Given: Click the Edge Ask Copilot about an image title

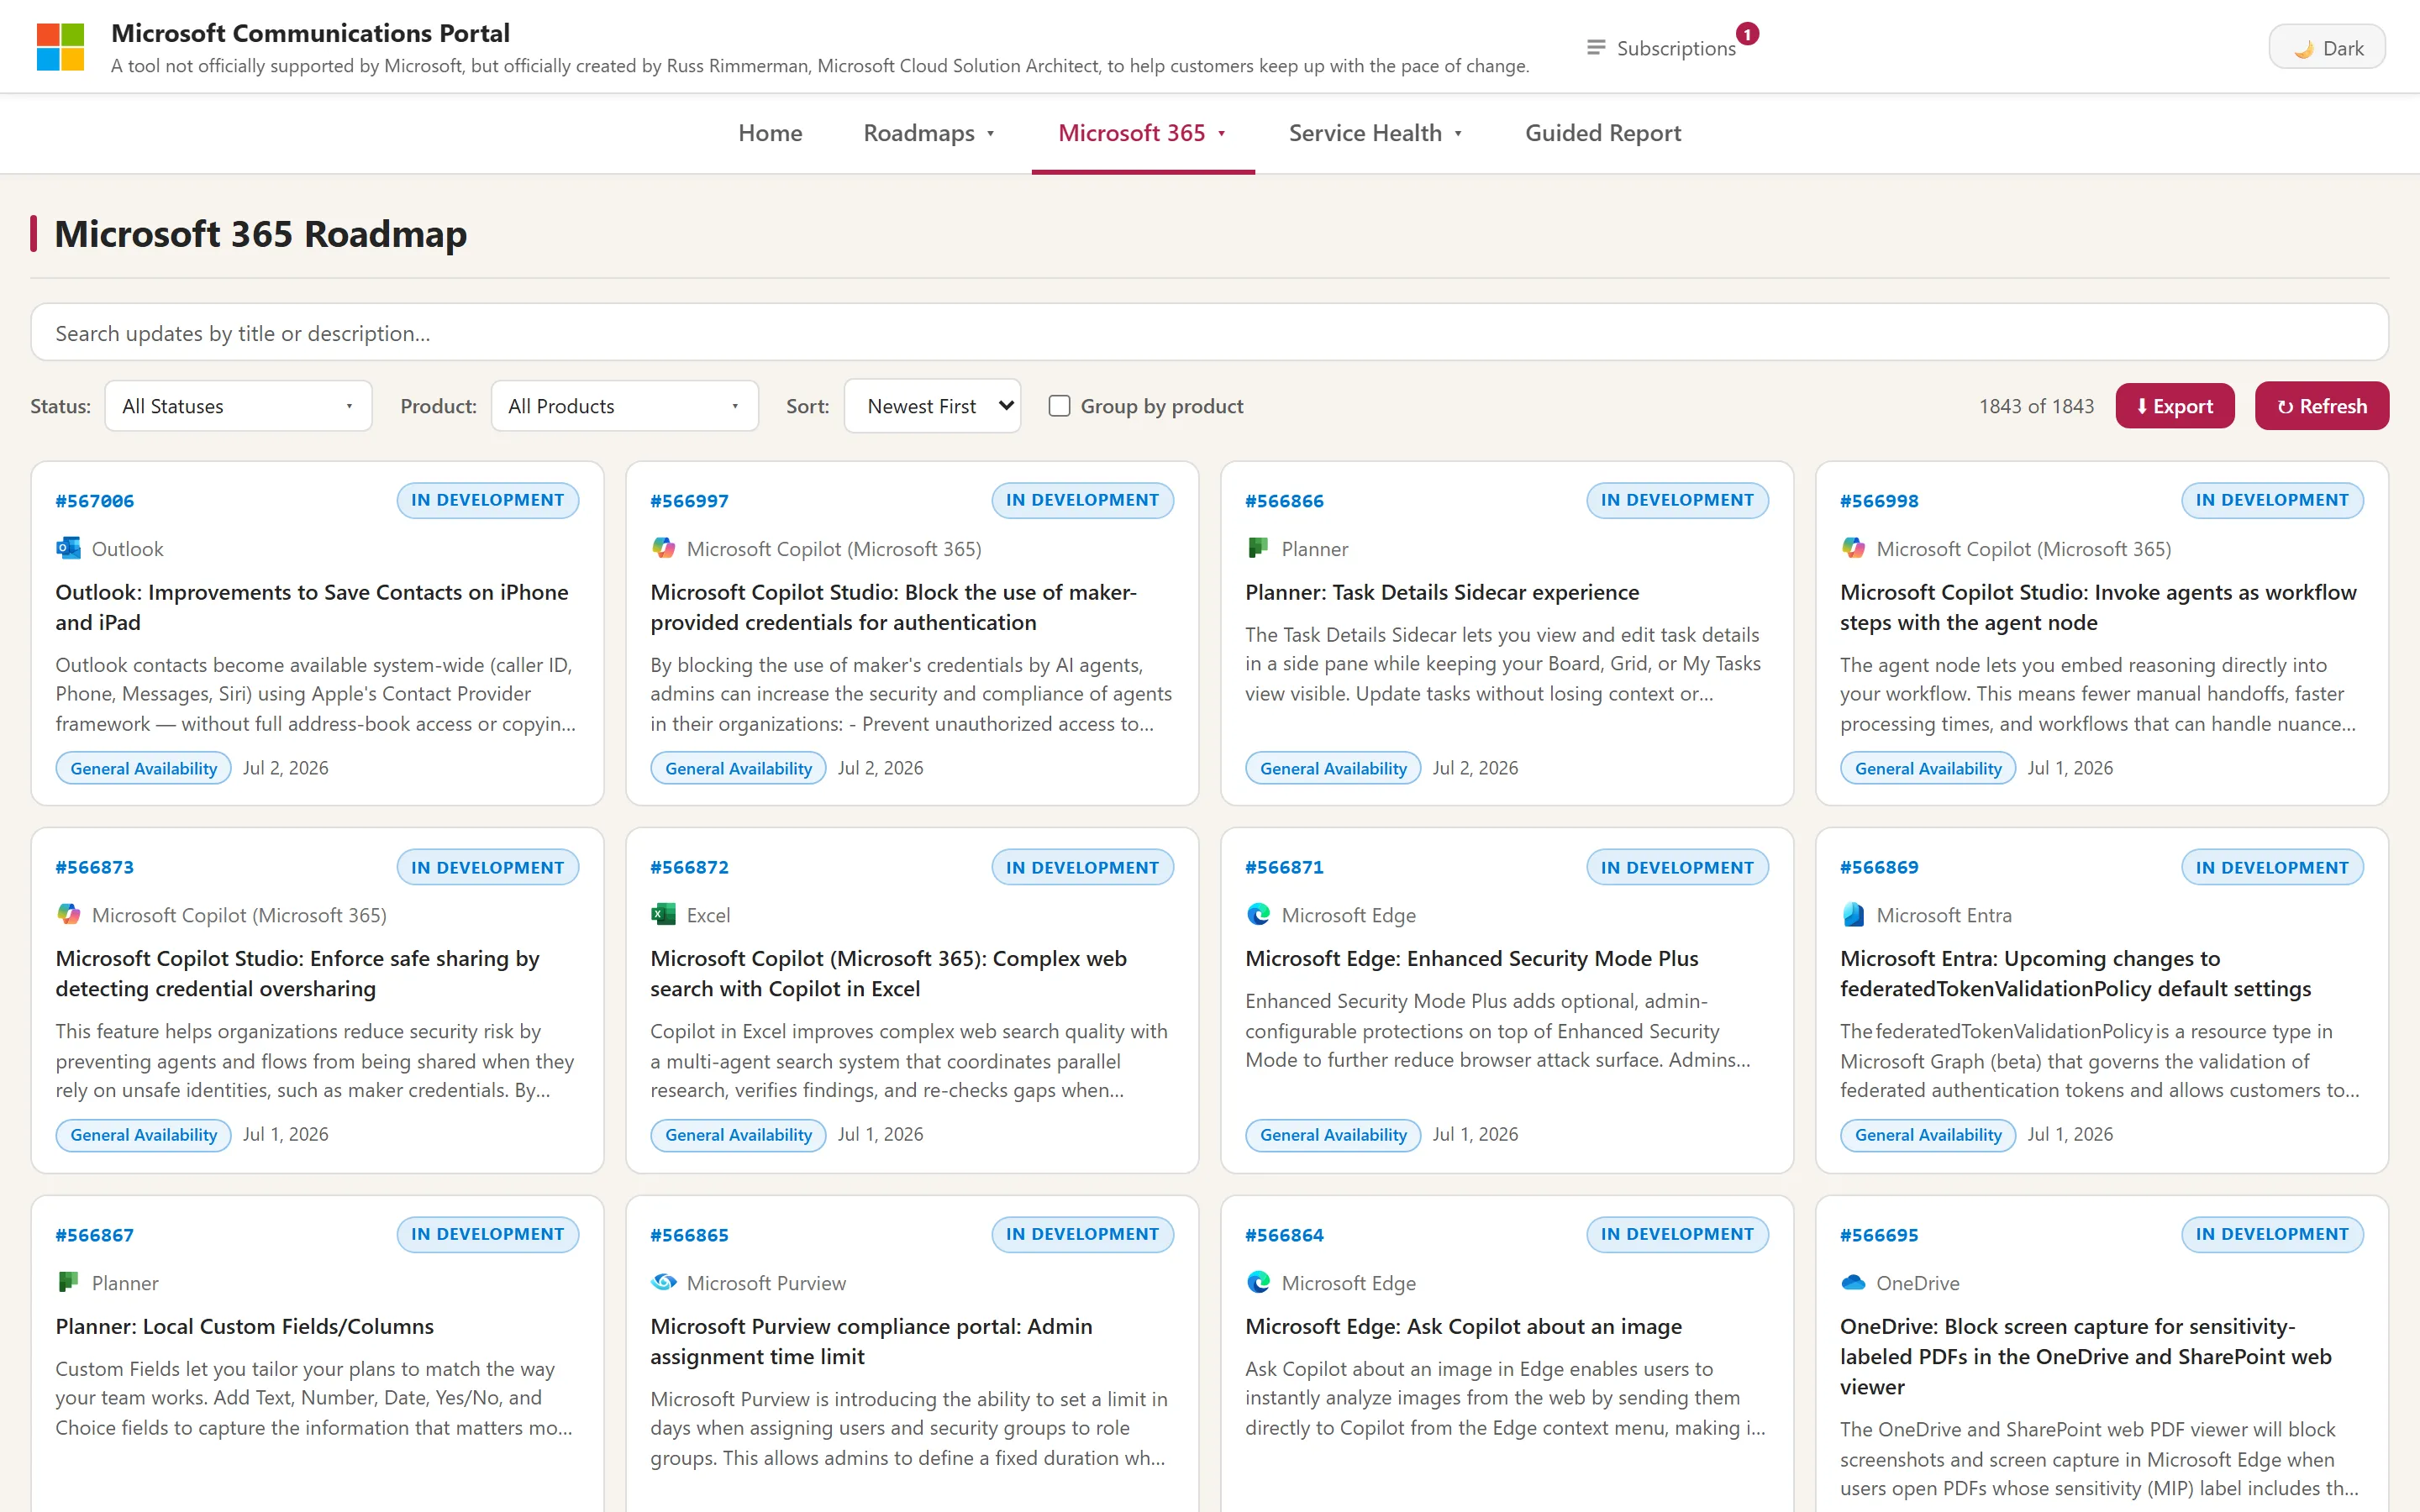Looking at the screenshot, I should pyautogui.click(x=1463, y=1326).
